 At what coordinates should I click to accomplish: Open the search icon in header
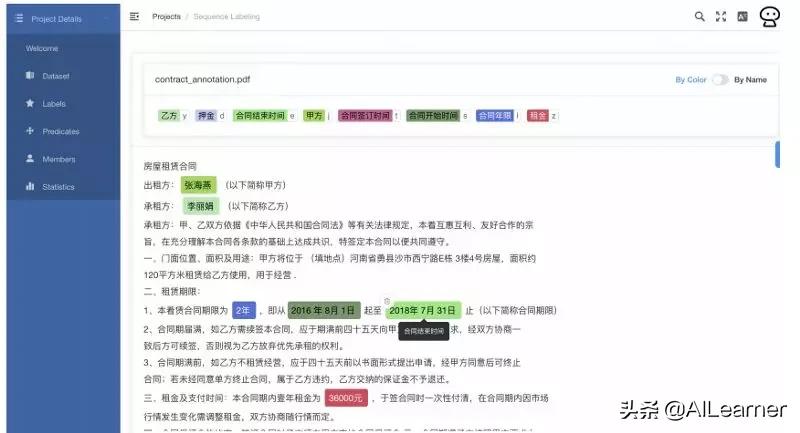(x=699, y=16)
